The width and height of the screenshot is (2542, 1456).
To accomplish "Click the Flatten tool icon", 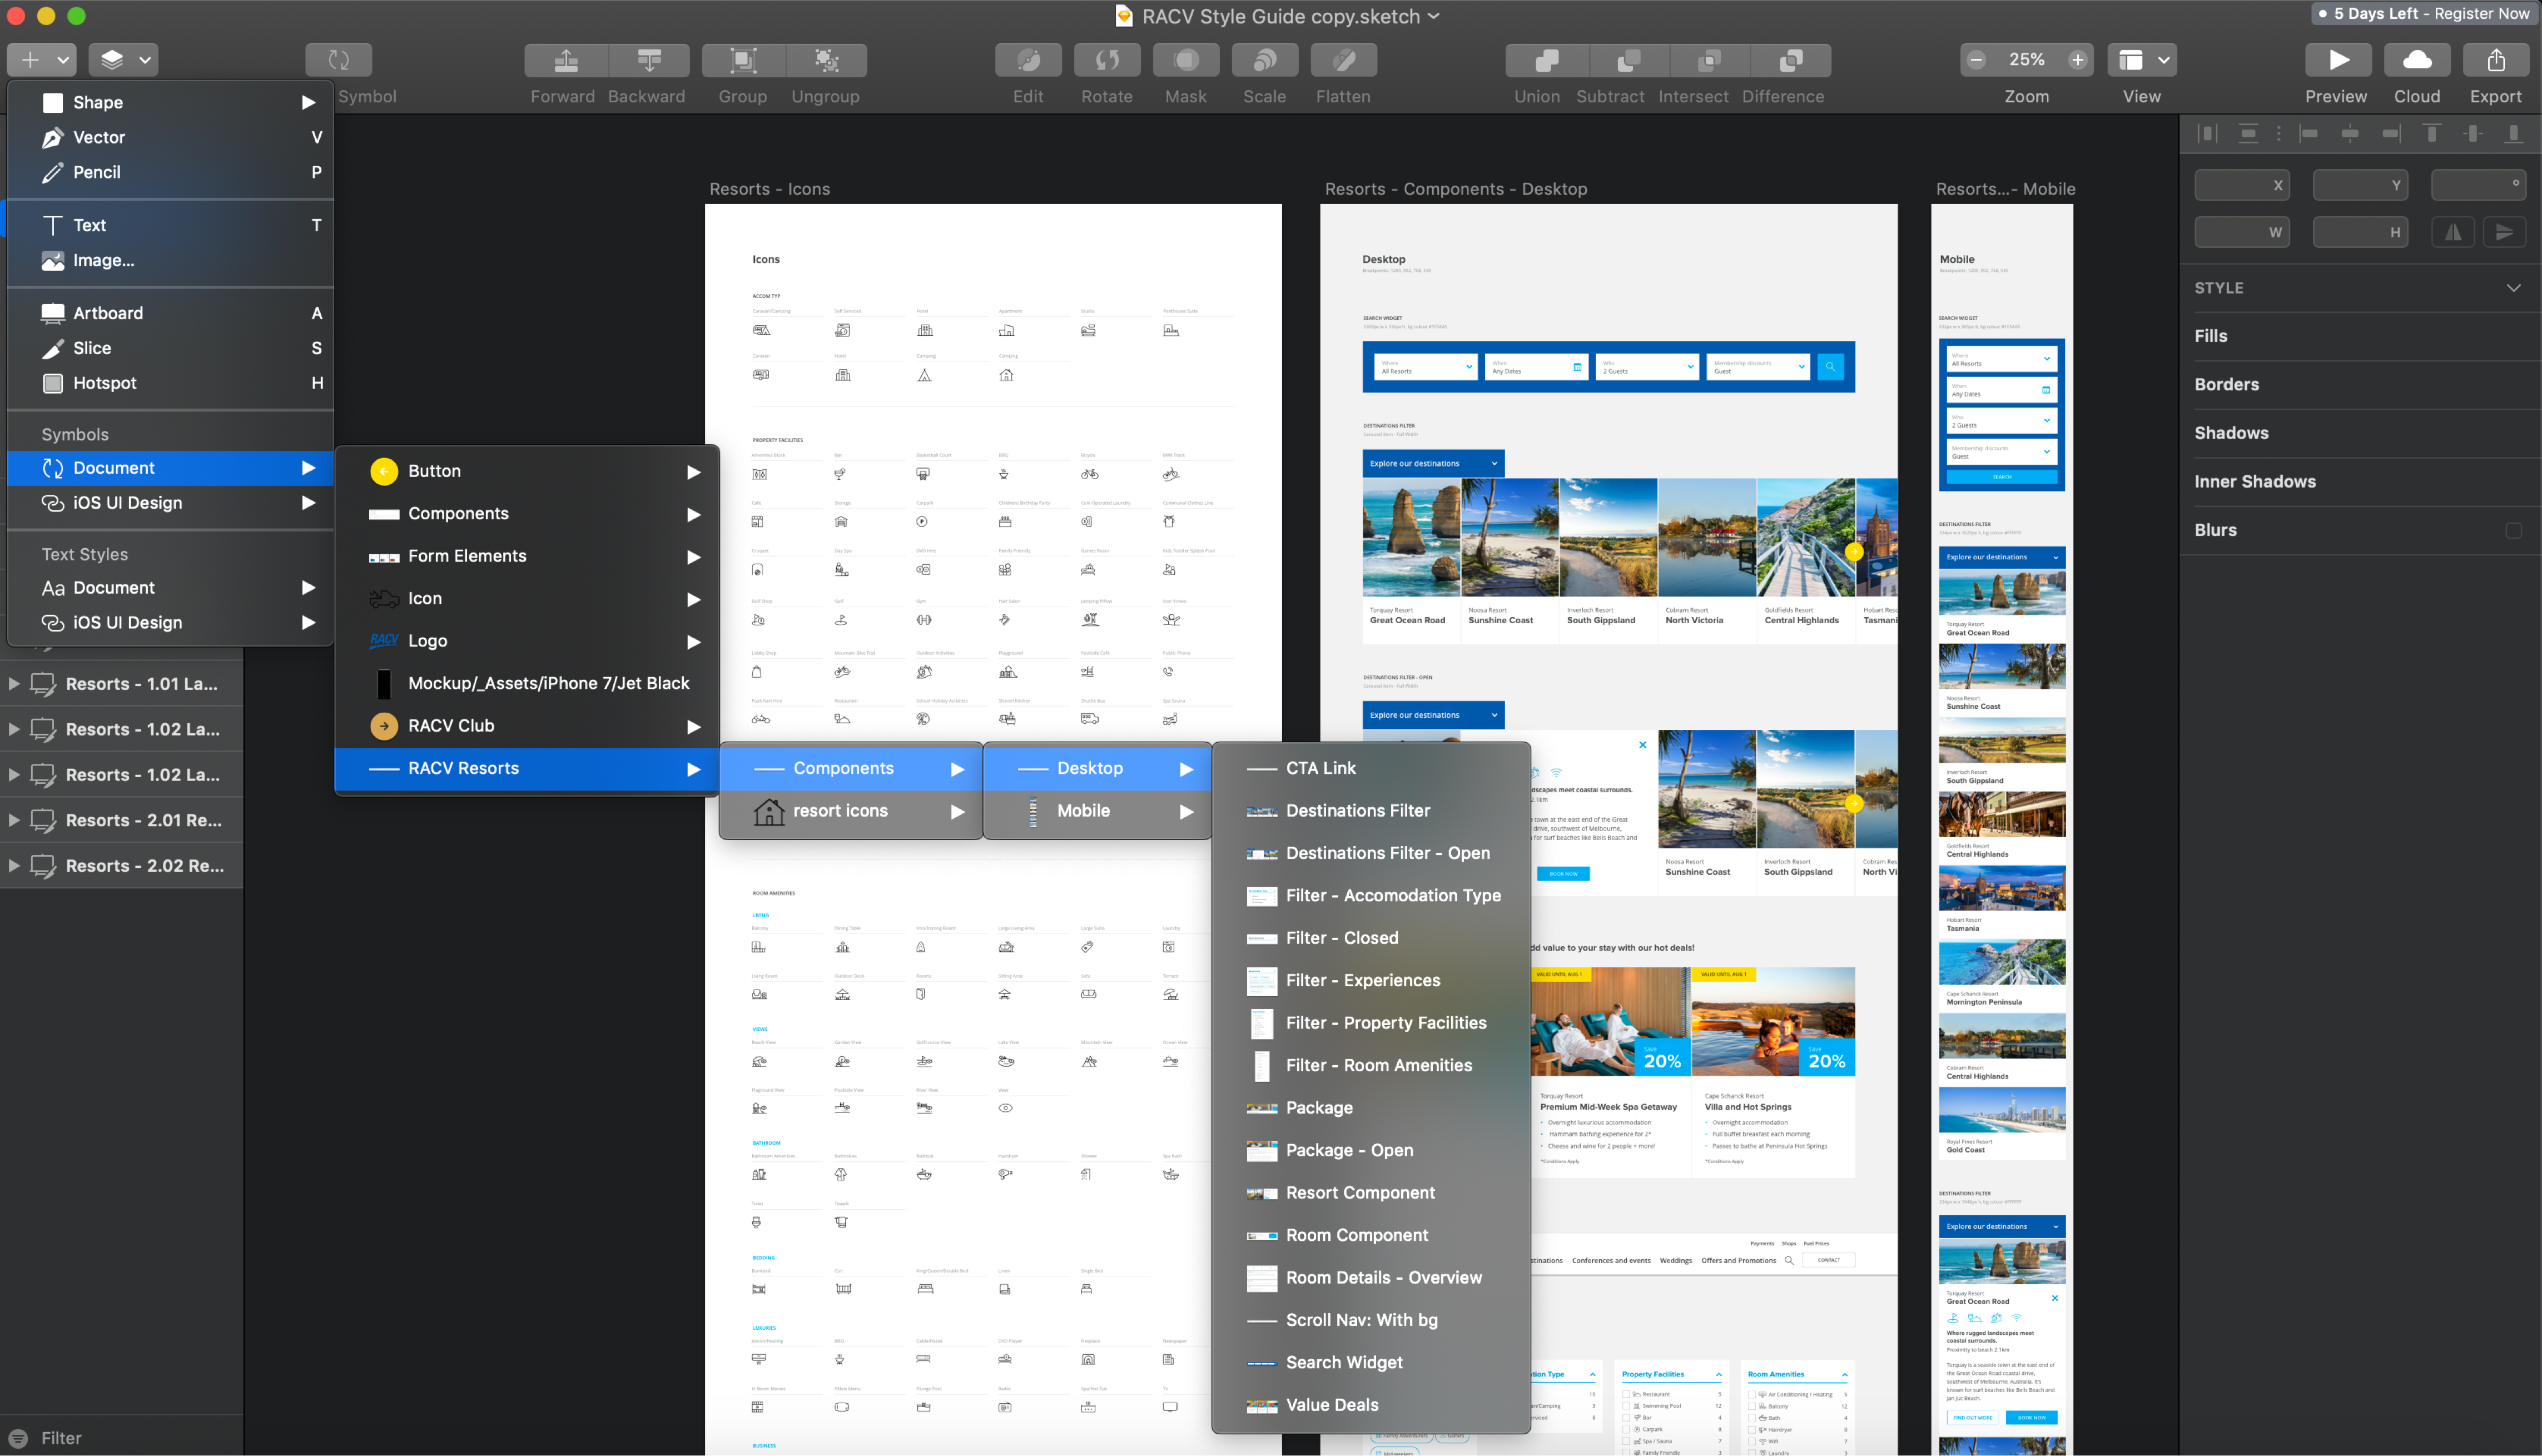I will tap(1344, 60).
